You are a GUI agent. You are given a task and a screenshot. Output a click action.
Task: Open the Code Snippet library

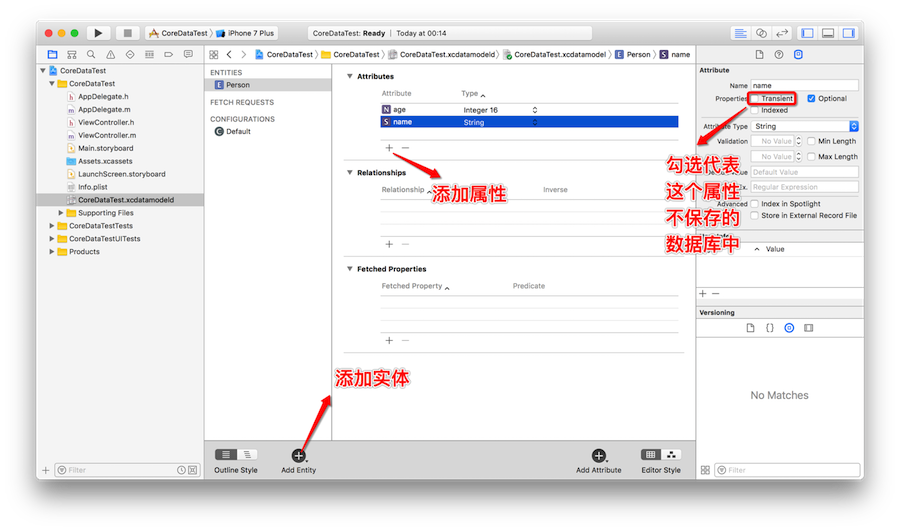tap(770, 328)
